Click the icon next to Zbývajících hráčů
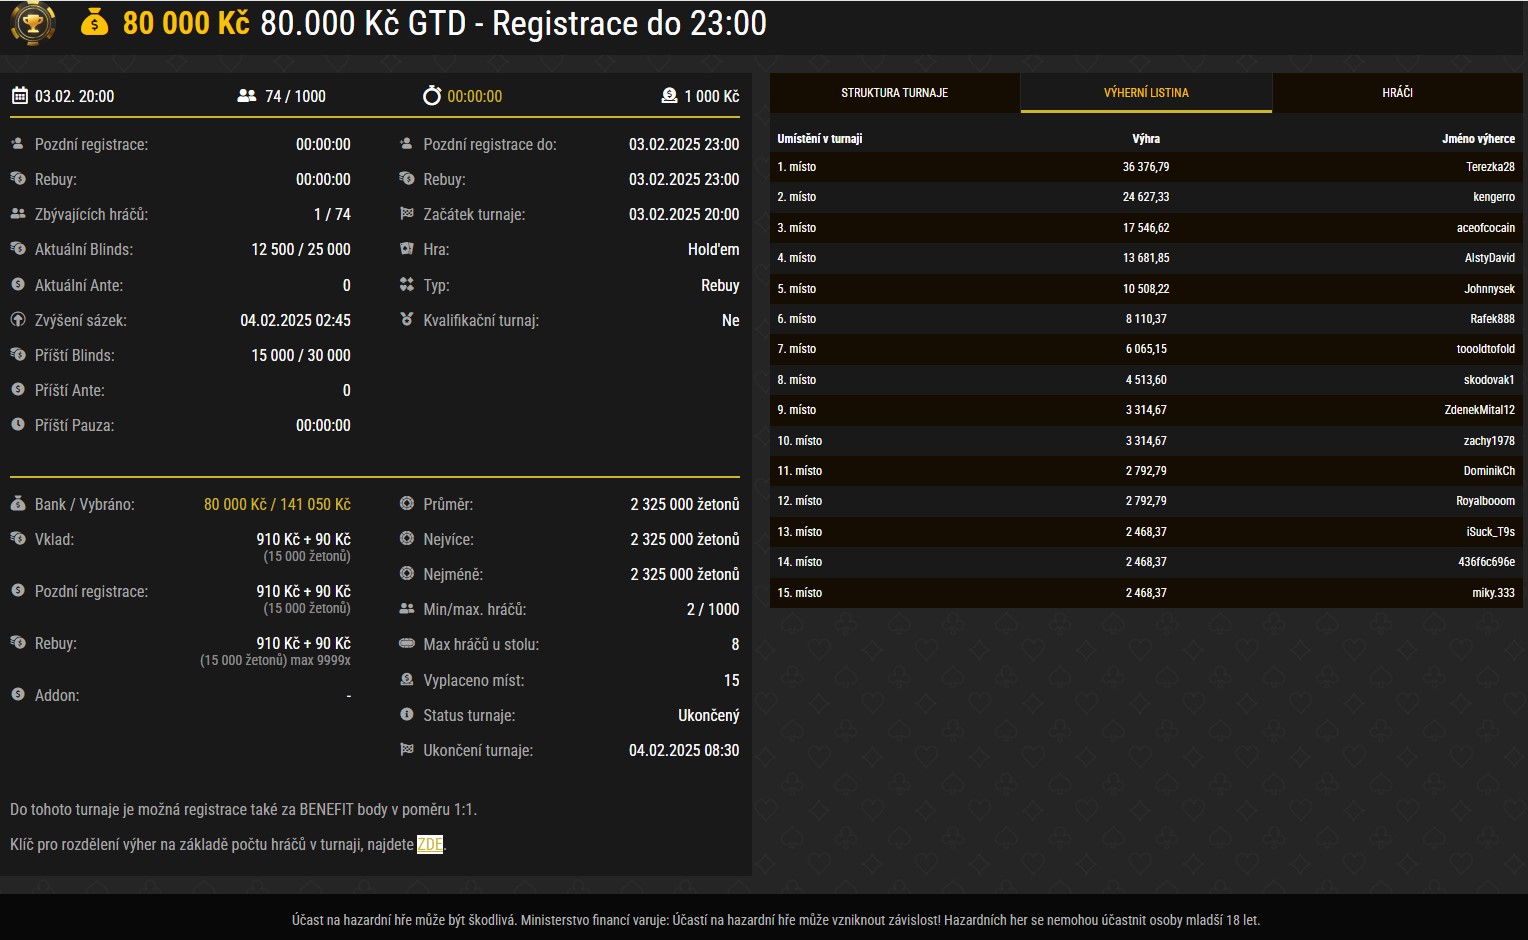Viewport: 1528px width, 940px height. point(18,214)
